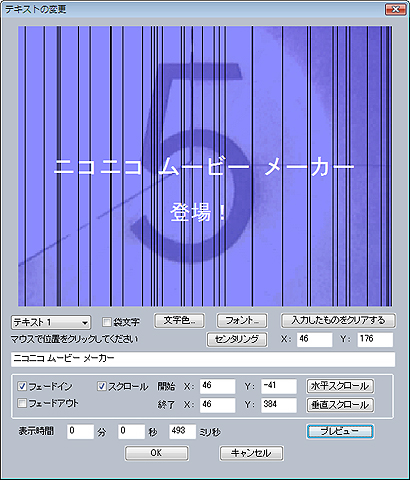Confirm with the OK button
Screen dimensions: 410x480
pos(156,453)
